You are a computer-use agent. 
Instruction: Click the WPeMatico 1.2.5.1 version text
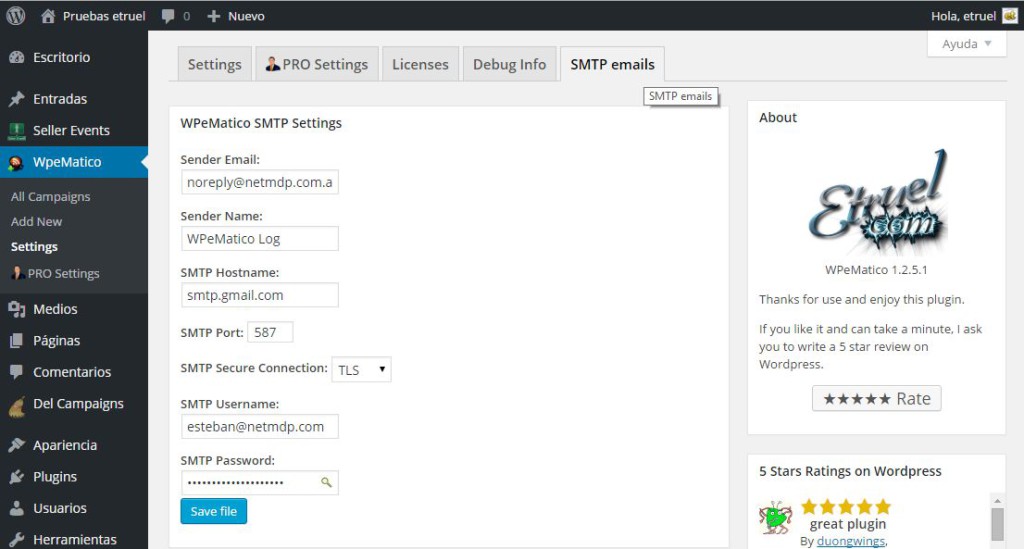pyautogui.click(x=876, y=270)
